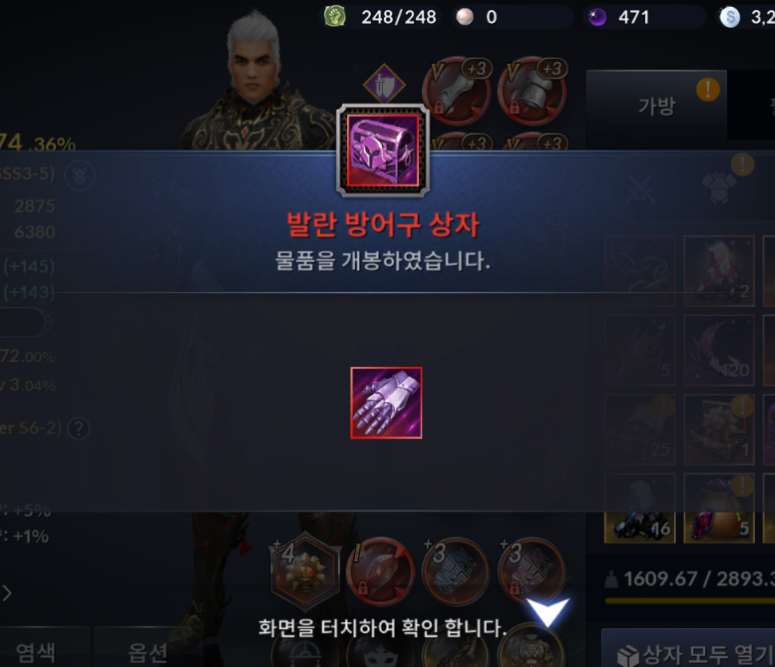775x667 pixels.
Task: Select inventory pouch item with count 5
Action: click(x=719, y=528)
